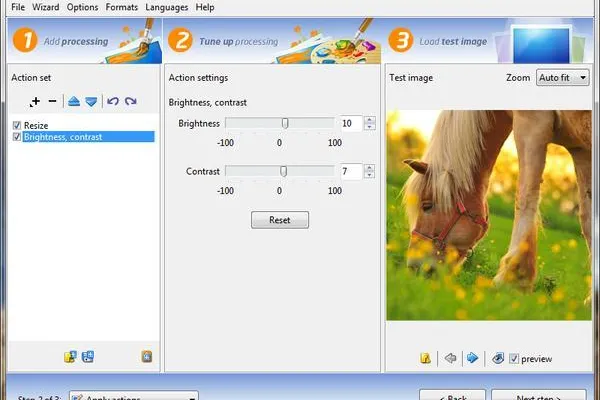Click the eye preview icon
The image size is (600, 400).
pos(497,358)
